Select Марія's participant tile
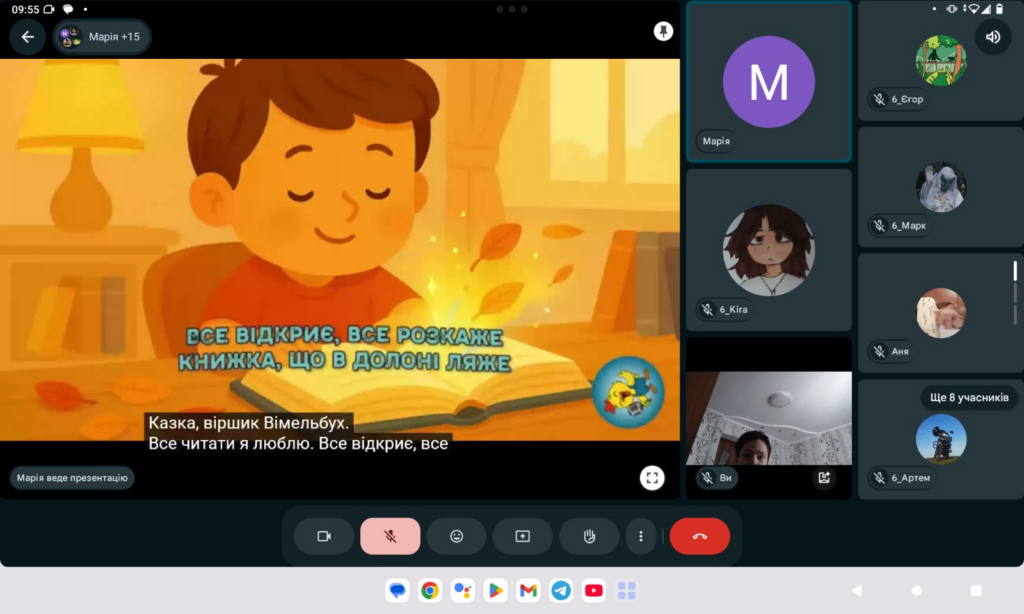Viewport: 1024px width, 614px height. click(768, 82)
